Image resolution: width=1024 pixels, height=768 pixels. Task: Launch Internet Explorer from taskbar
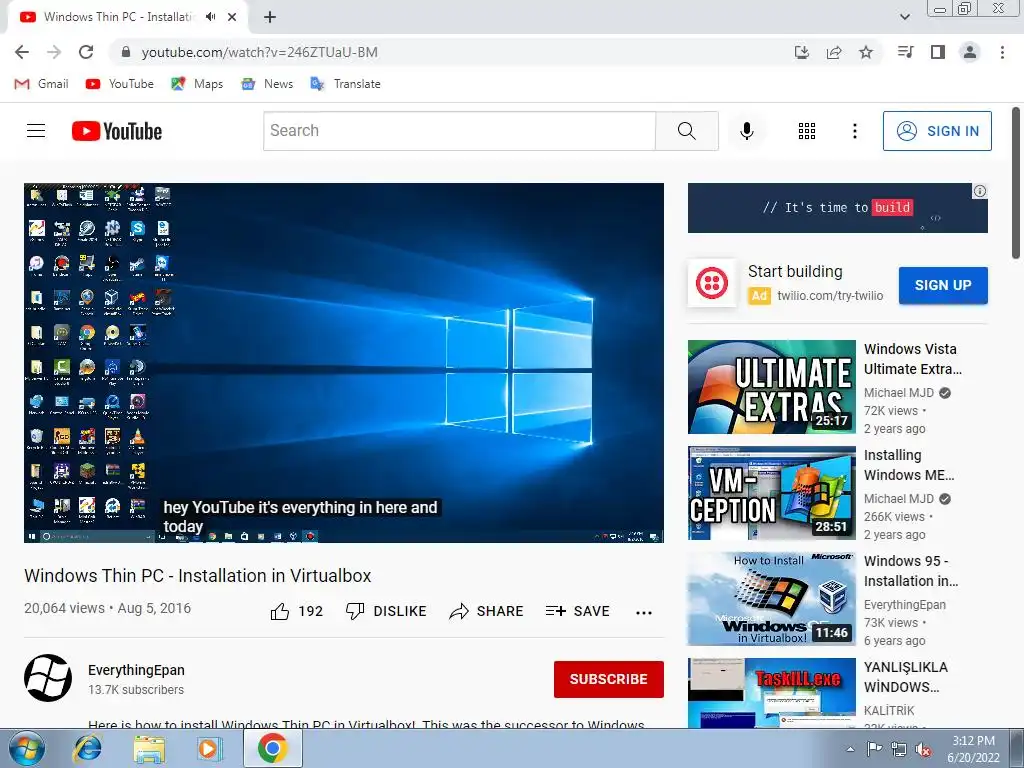coord(88,749)
